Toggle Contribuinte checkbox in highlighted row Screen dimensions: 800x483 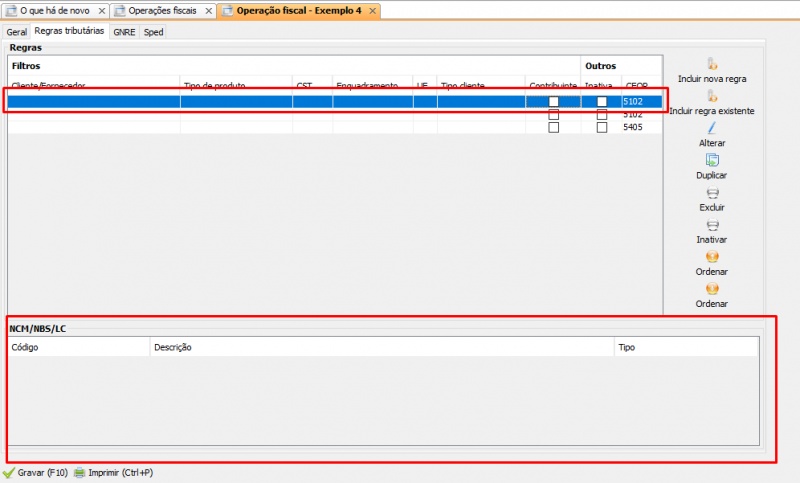(x=554, y=102)
